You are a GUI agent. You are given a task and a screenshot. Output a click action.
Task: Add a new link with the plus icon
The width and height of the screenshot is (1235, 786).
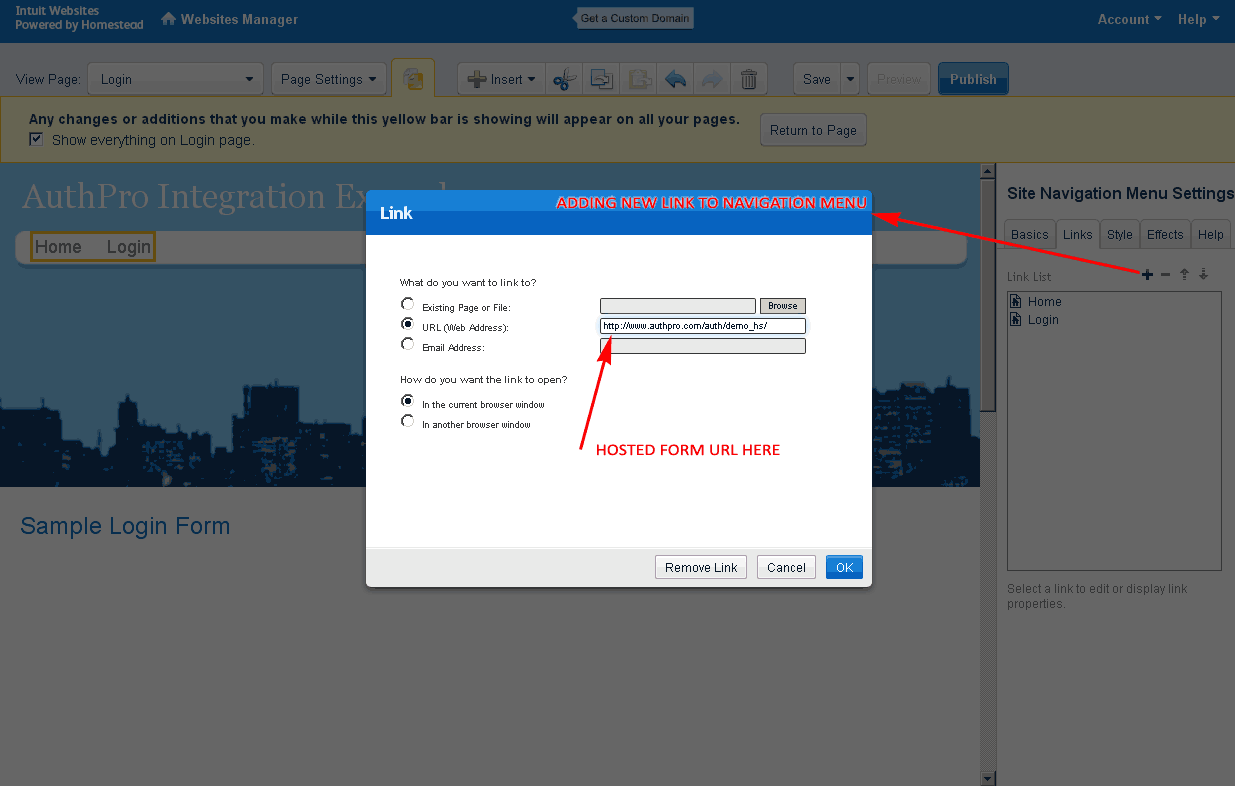[x=1147, y=274]
